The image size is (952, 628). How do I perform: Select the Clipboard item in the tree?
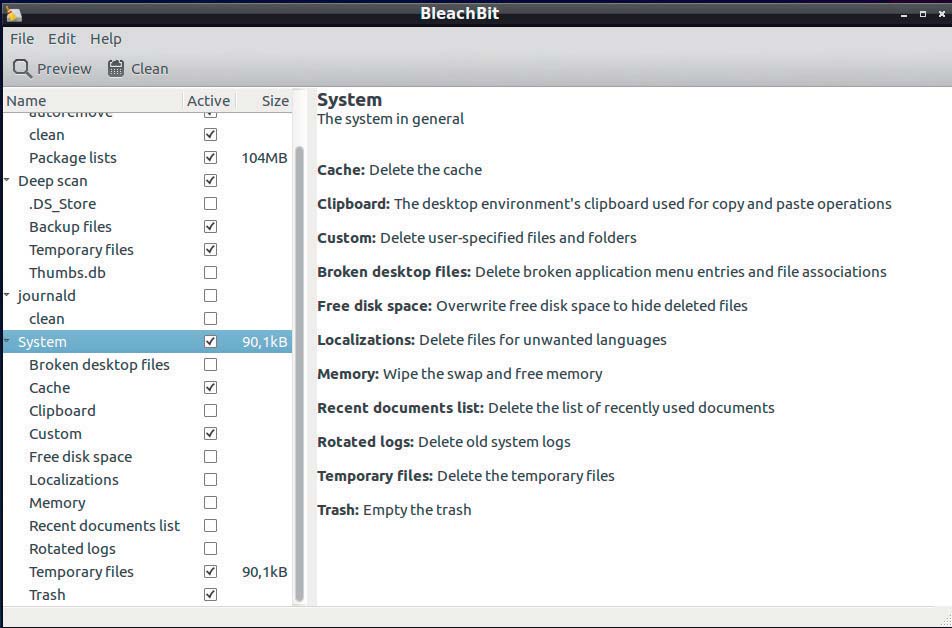(x=63, y=411)
